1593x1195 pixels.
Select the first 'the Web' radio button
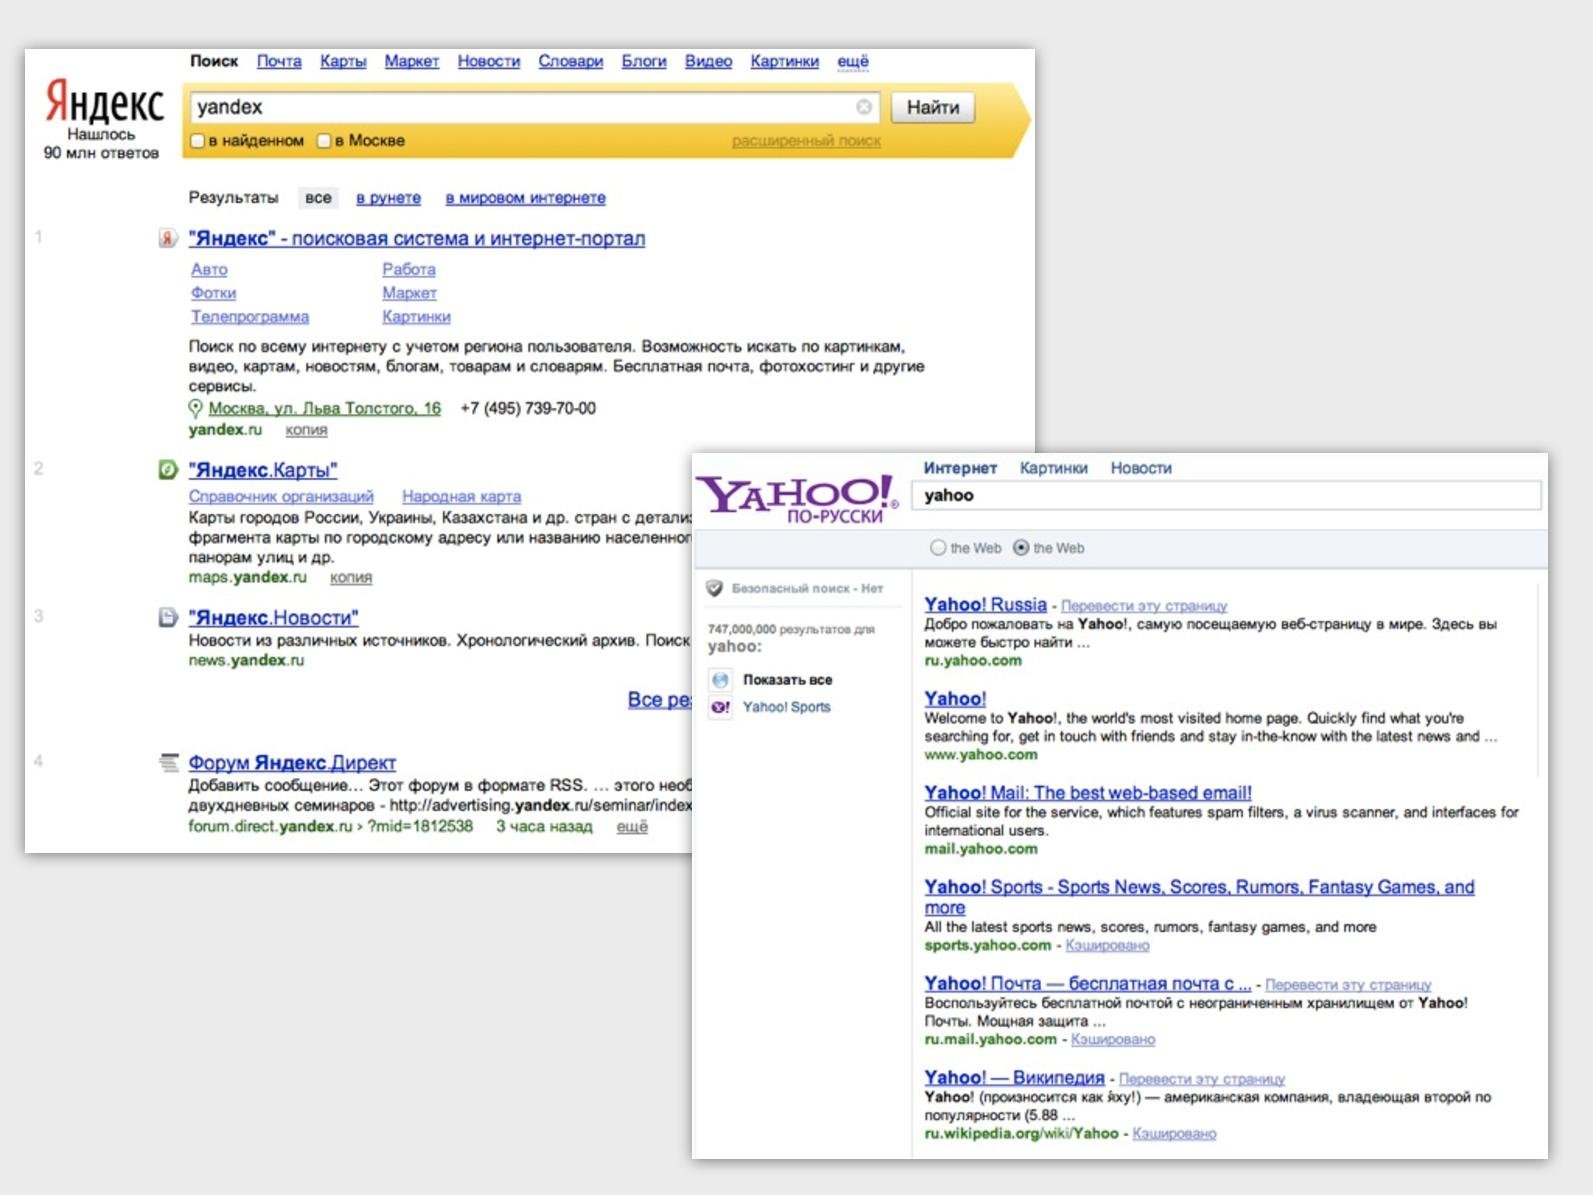(938, 548)
